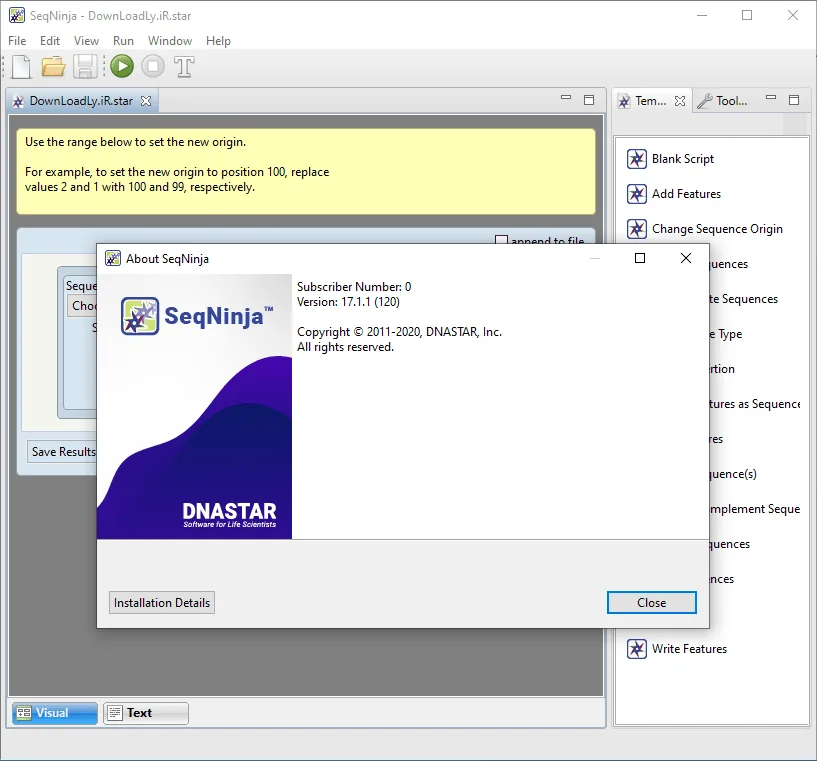Switch to the Text view tab
This screenshot has width=817, height=761.
pos(145,713)
